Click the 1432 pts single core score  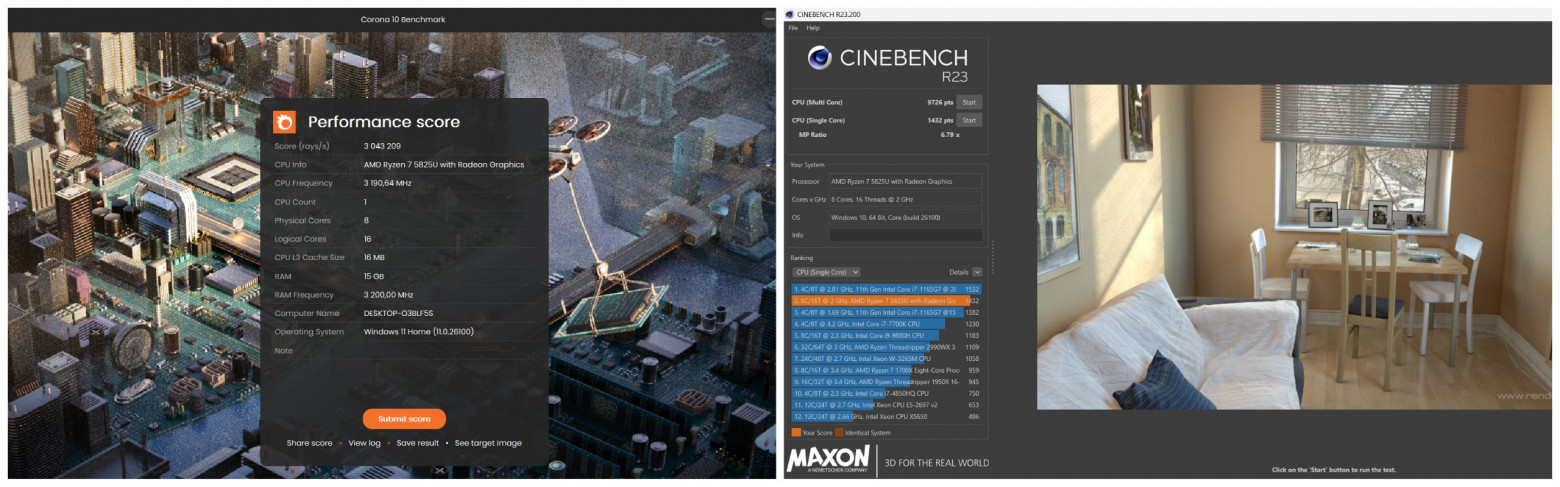pos(940,120)
